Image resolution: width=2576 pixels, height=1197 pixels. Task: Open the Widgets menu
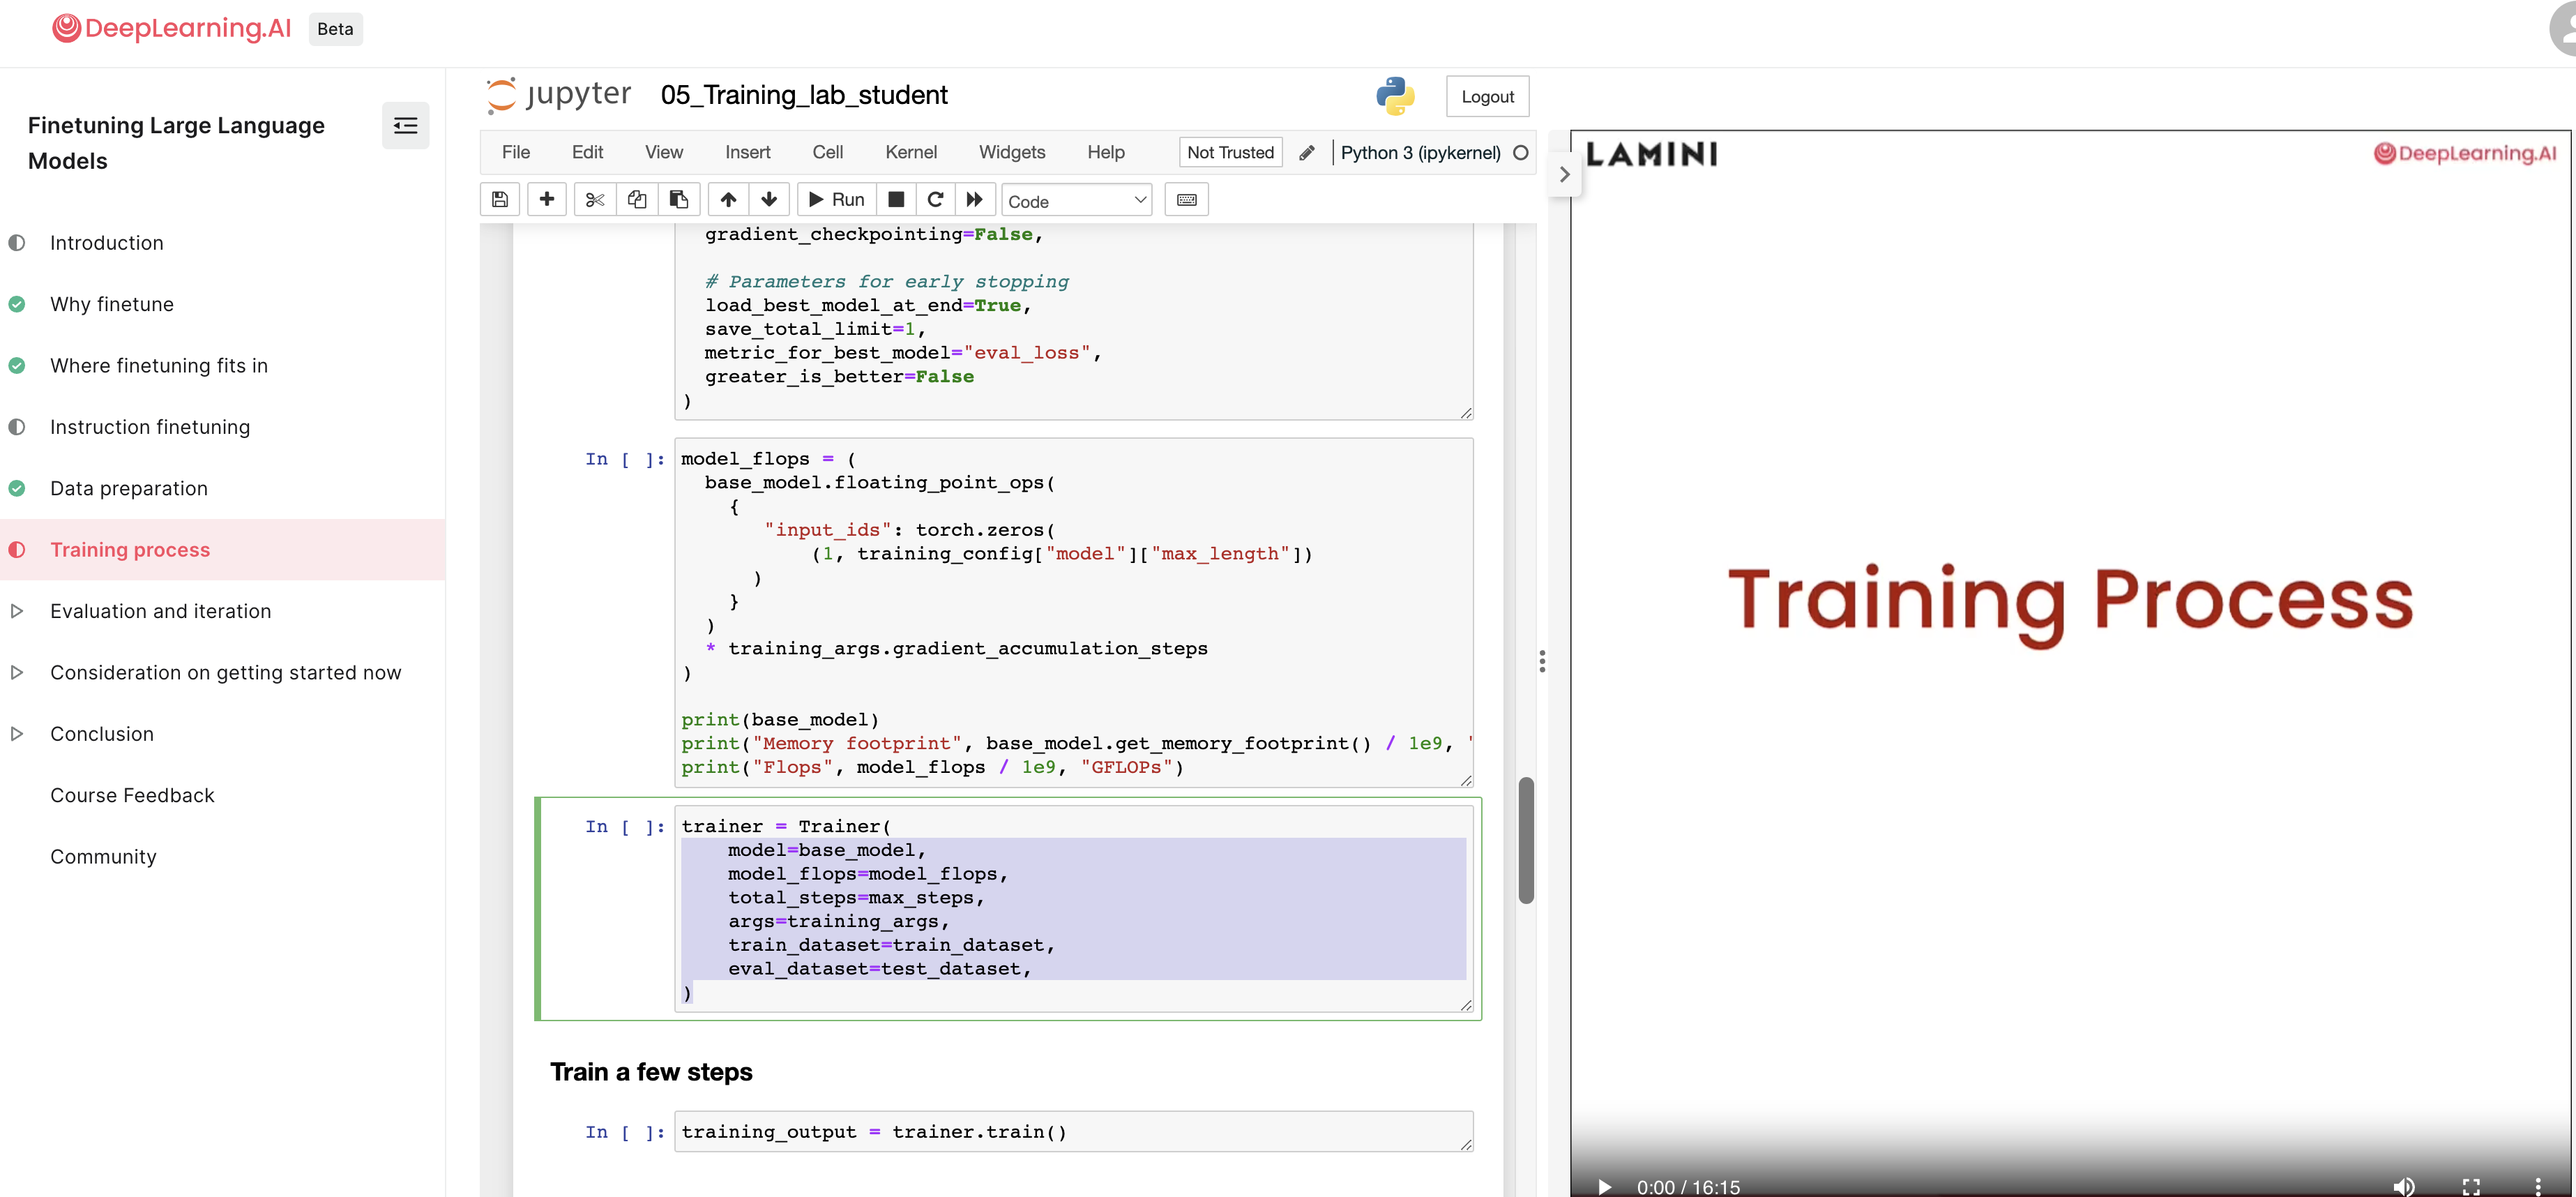click(1012, 152)
